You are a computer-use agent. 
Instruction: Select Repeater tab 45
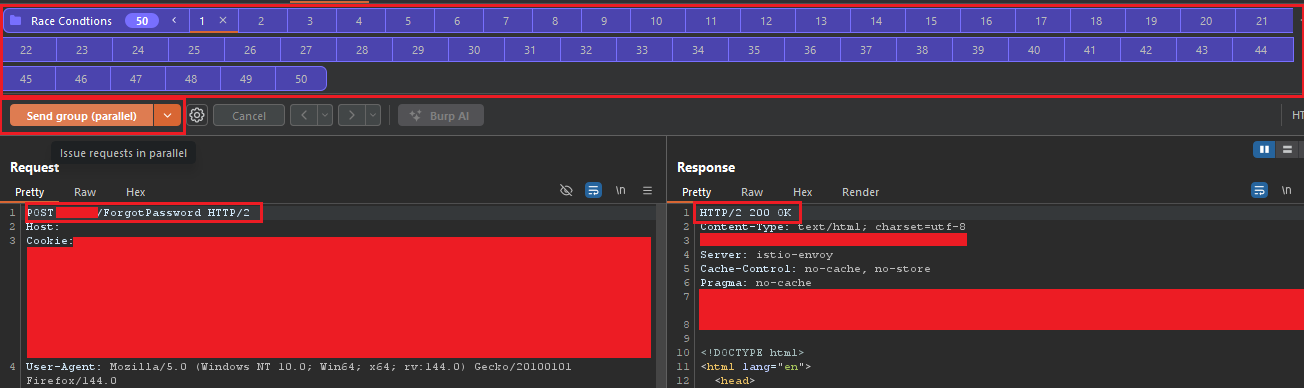pyautogui.click(x=26, y=79)
